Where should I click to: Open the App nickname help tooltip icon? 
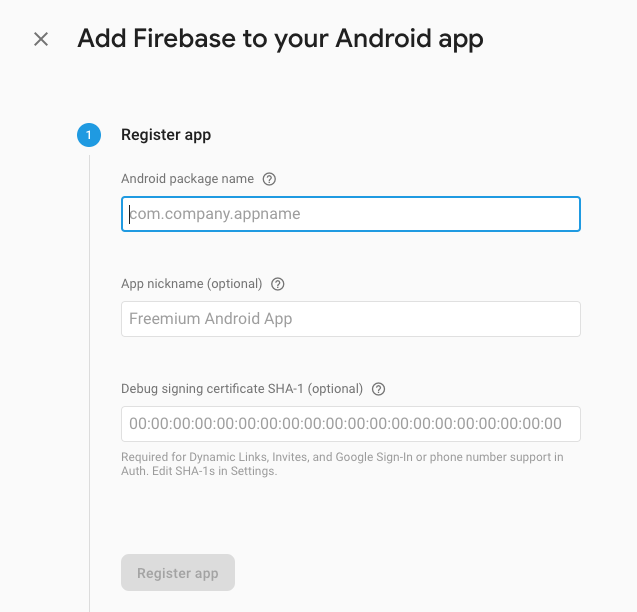(278, 284)
